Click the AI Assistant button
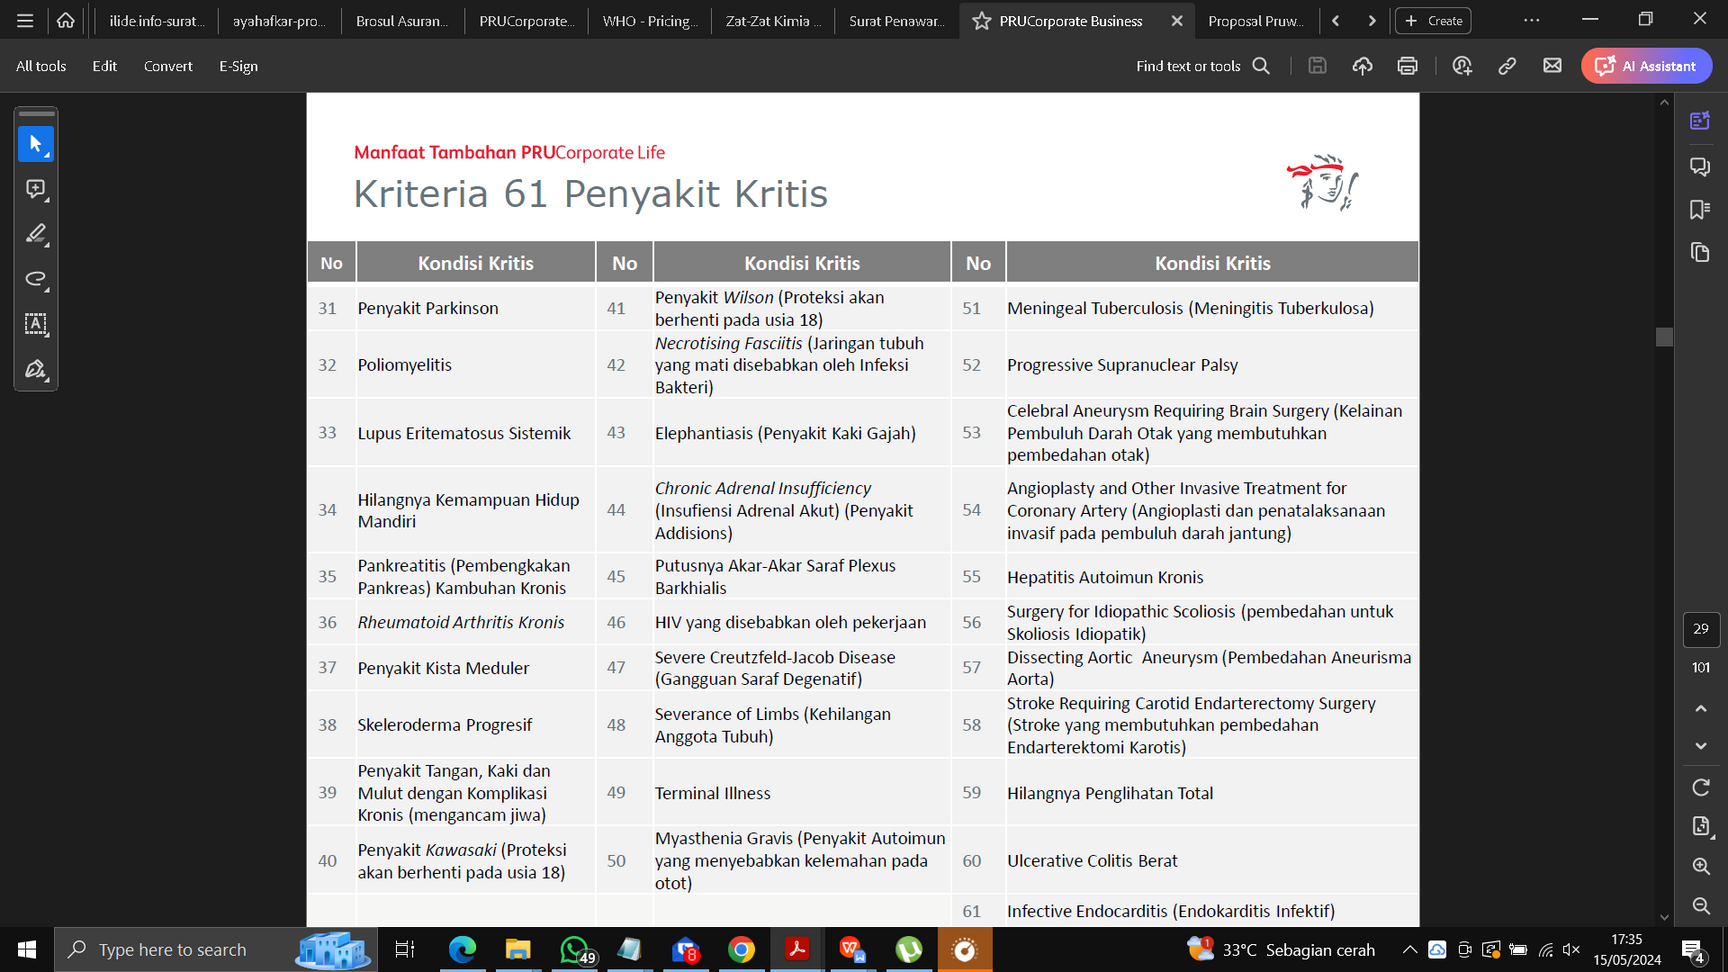Image resolution: width=1728 pixels, height=972 pixels. pyautogui.click(x=1646, y=66)
